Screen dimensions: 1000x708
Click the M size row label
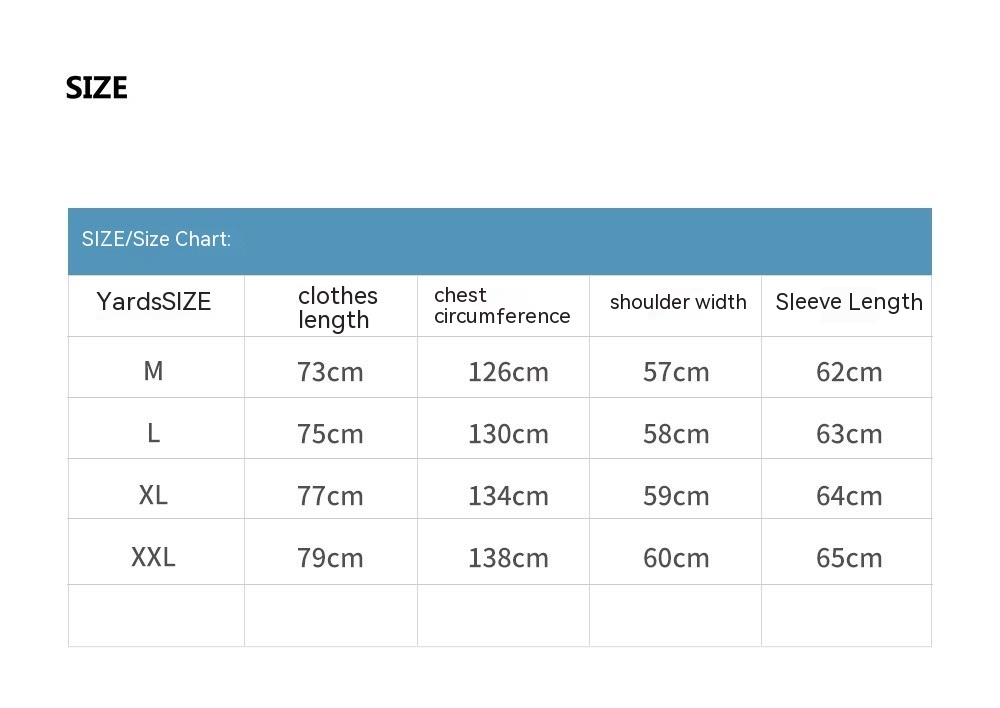coord(153,371)
